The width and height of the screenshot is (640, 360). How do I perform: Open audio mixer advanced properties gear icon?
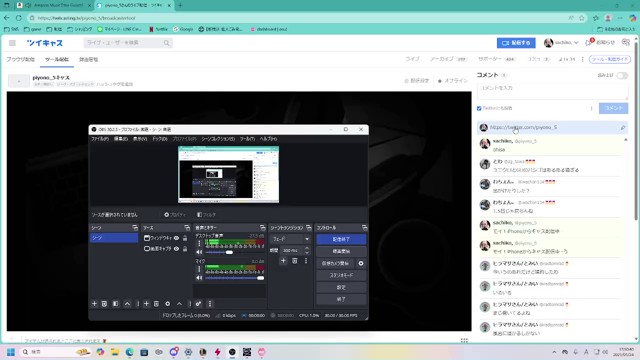click(198, 304)
